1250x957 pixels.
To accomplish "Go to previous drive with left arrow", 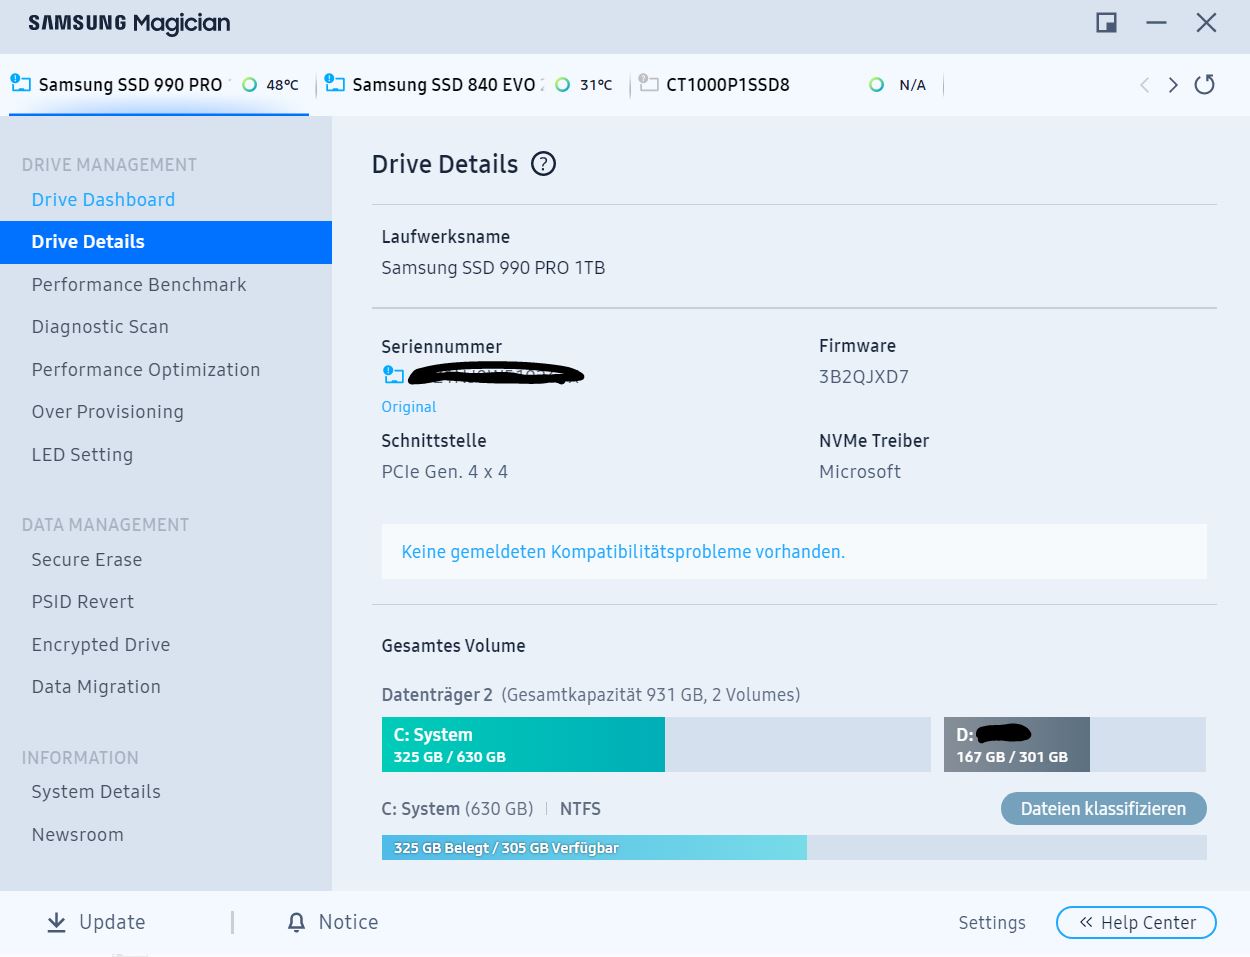I will [1144, 85].
